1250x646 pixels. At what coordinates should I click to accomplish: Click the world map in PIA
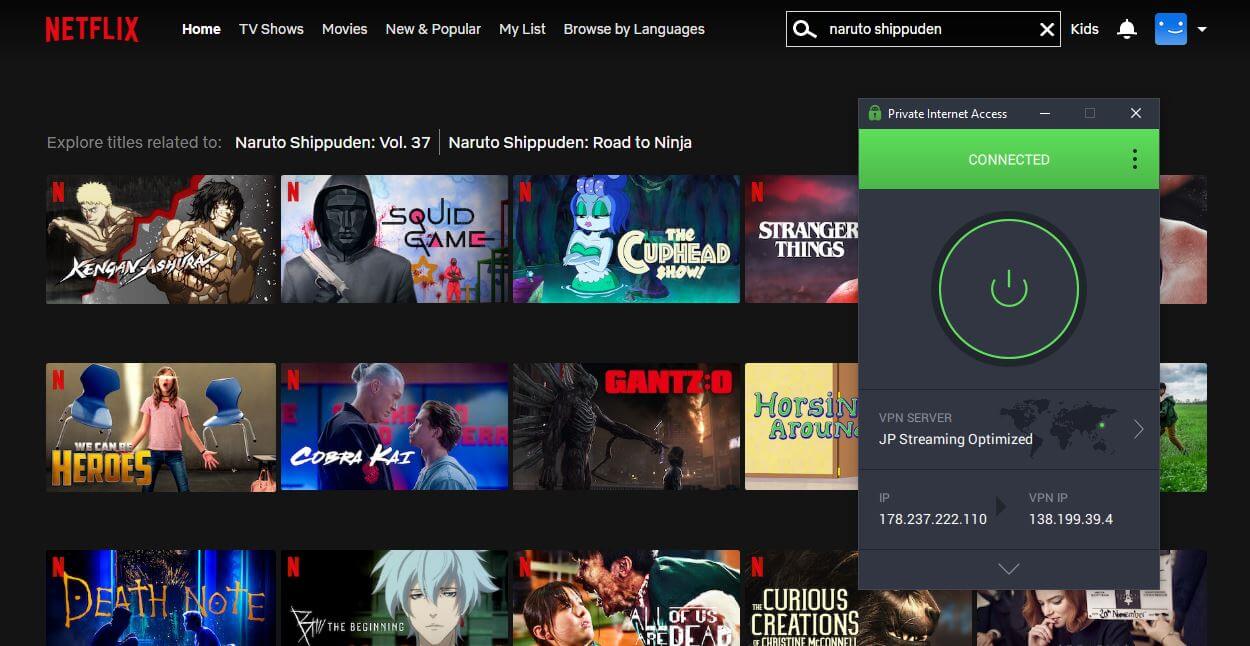click(x=1058, y=428)
